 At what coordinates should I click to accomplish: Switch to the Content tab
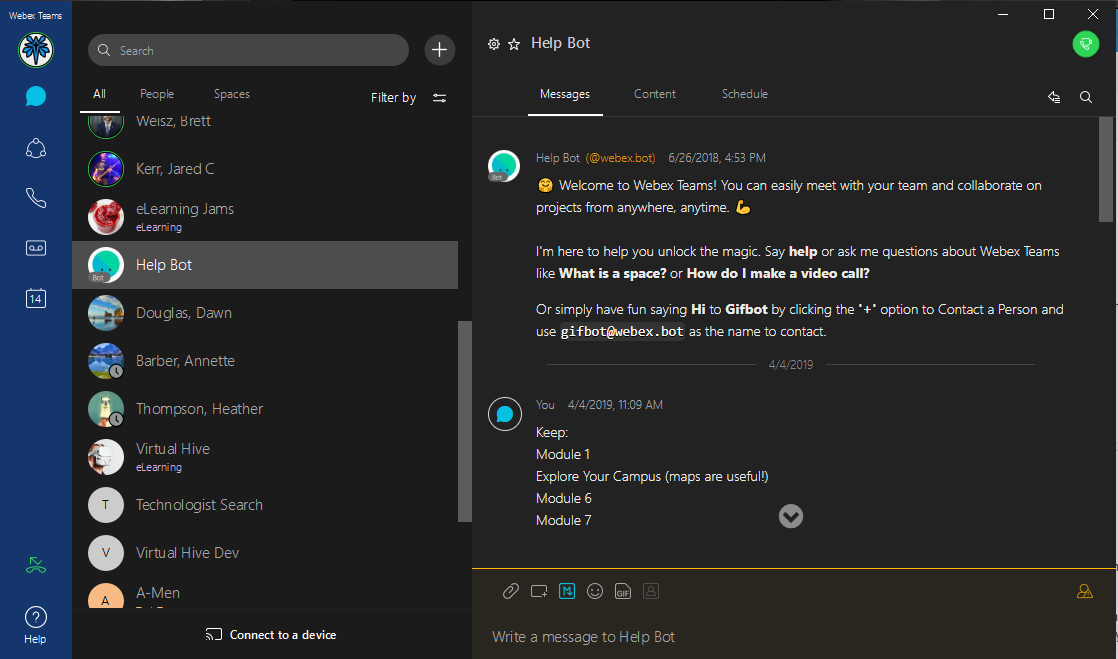654,94
